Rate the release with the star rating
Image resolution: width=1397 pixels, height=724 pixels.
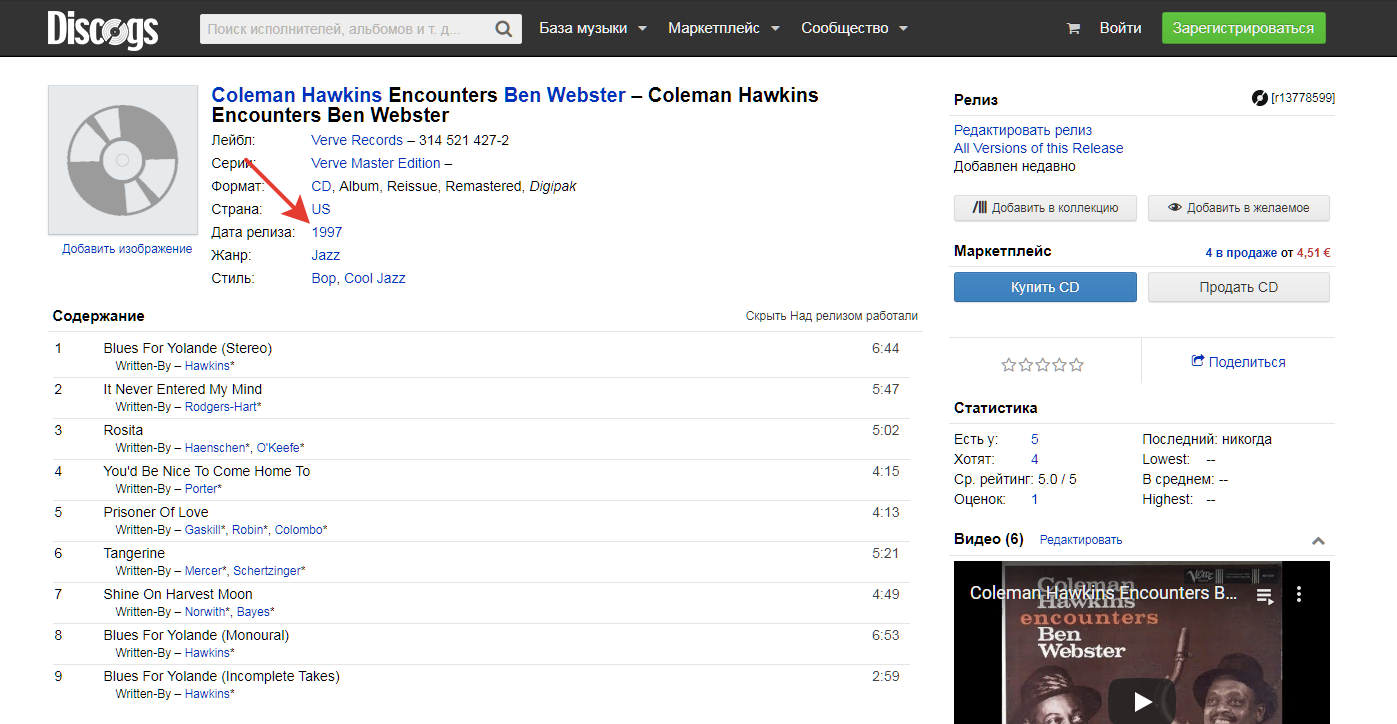click(1042, 365)
